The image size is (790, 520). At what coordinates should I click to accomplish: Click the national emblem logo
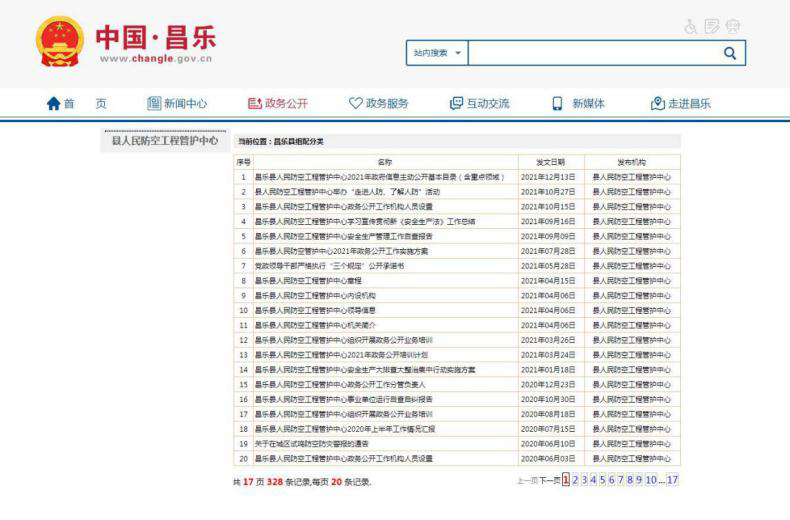(x=60, y=42)
